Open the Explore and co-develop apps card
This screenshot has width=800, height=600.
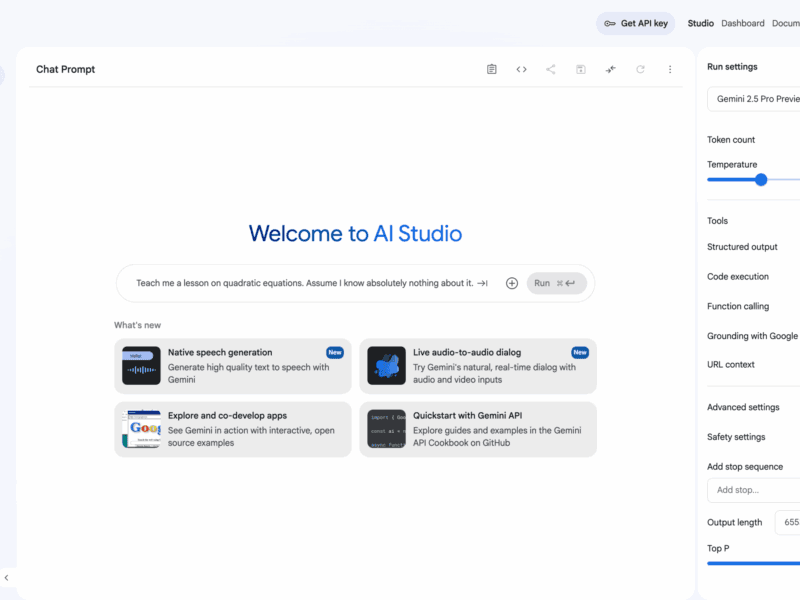[x=233, y=429]
